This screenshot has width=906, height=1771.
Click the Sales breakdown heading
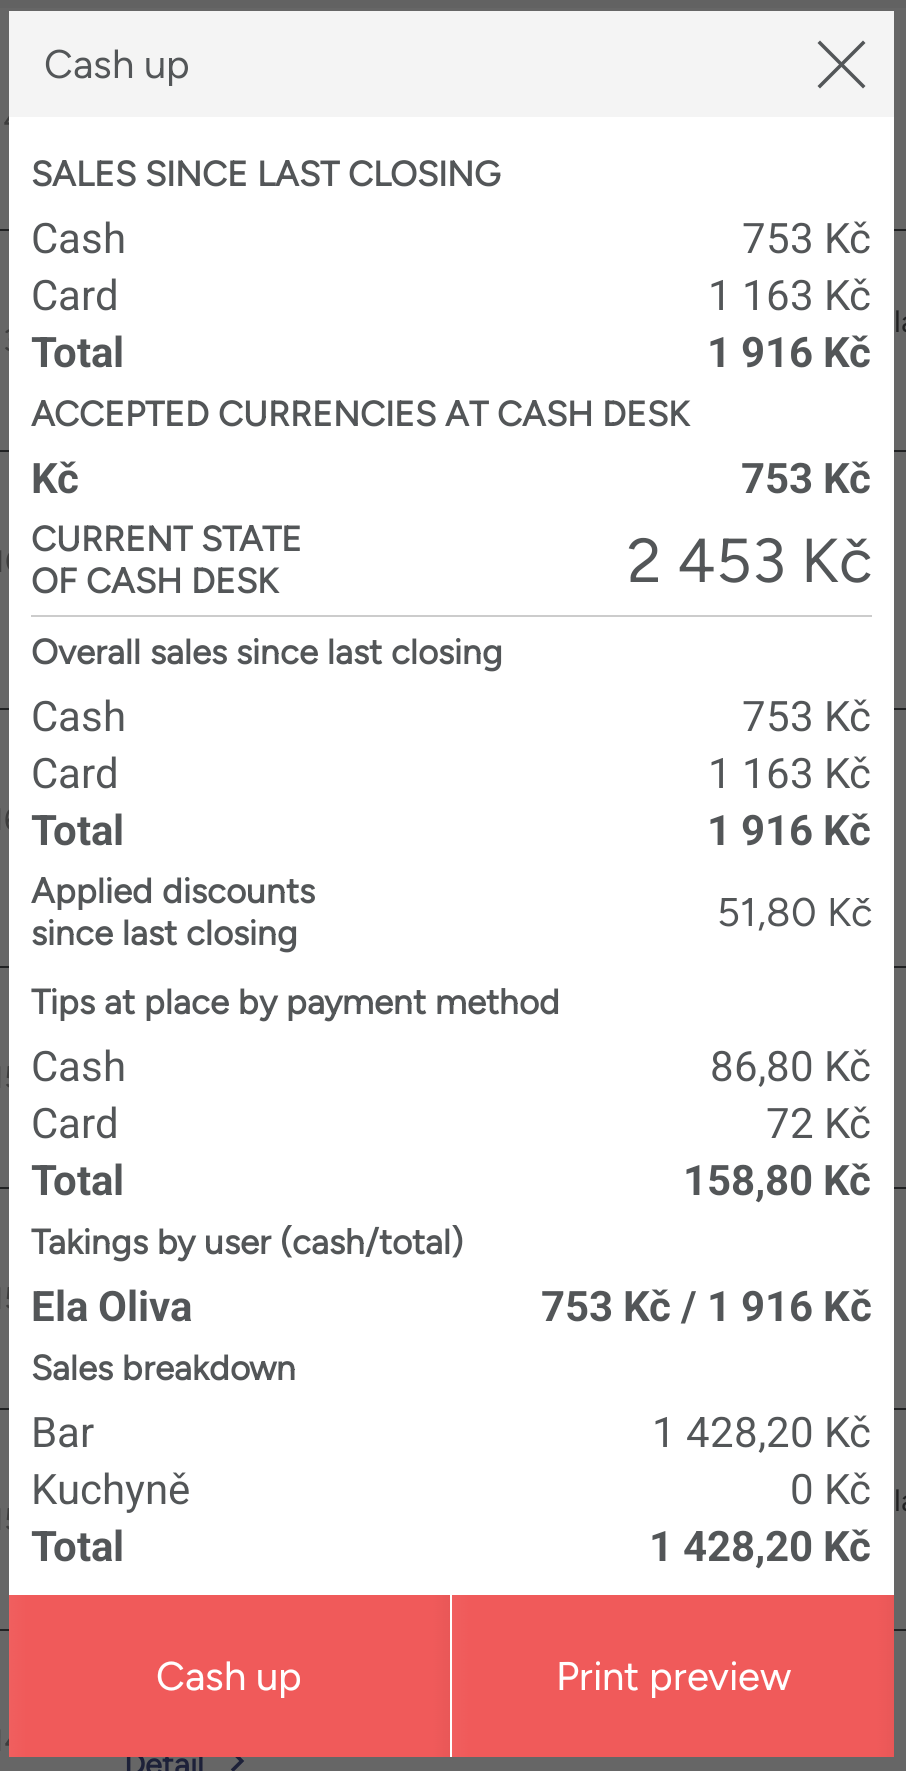pos(164,1368)
